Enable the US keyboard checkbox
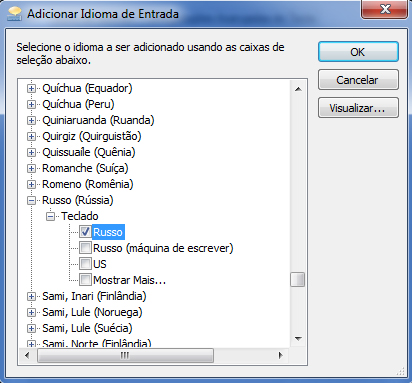 coord(85,264)
